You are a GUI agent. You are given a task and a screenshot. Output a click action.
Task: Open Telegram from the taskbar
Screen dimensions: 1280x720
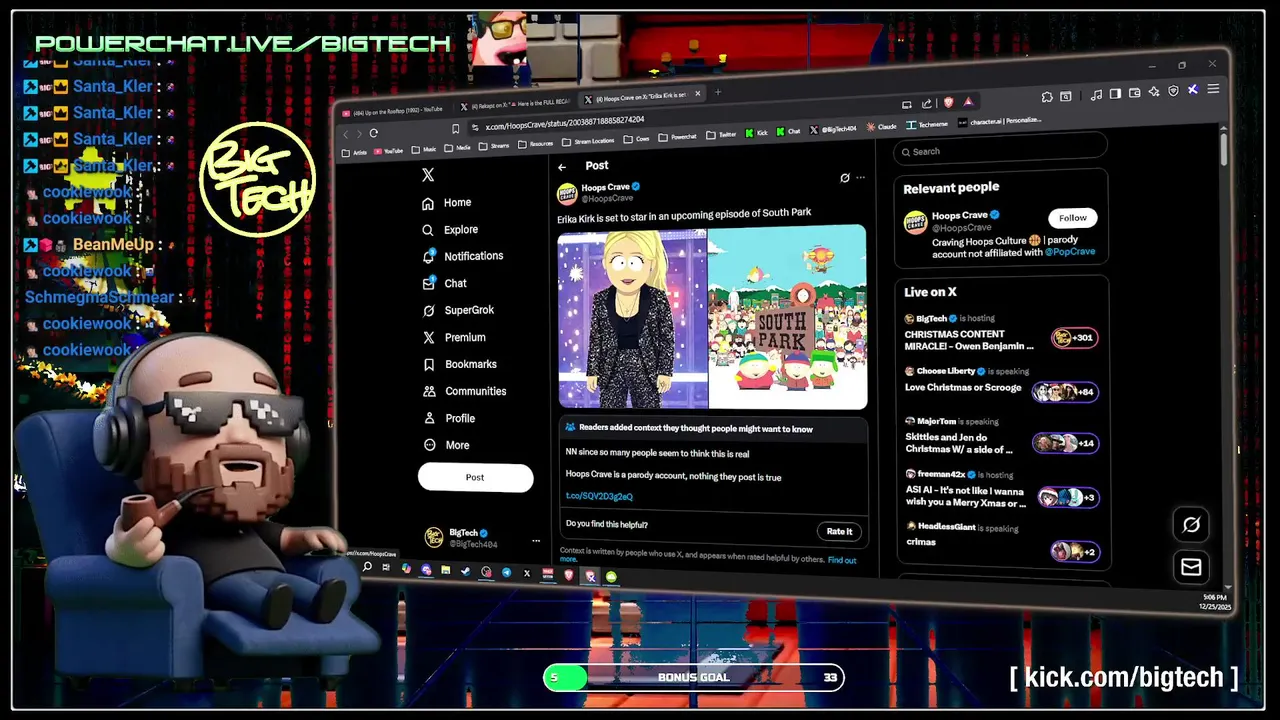[x=506, y=573]
